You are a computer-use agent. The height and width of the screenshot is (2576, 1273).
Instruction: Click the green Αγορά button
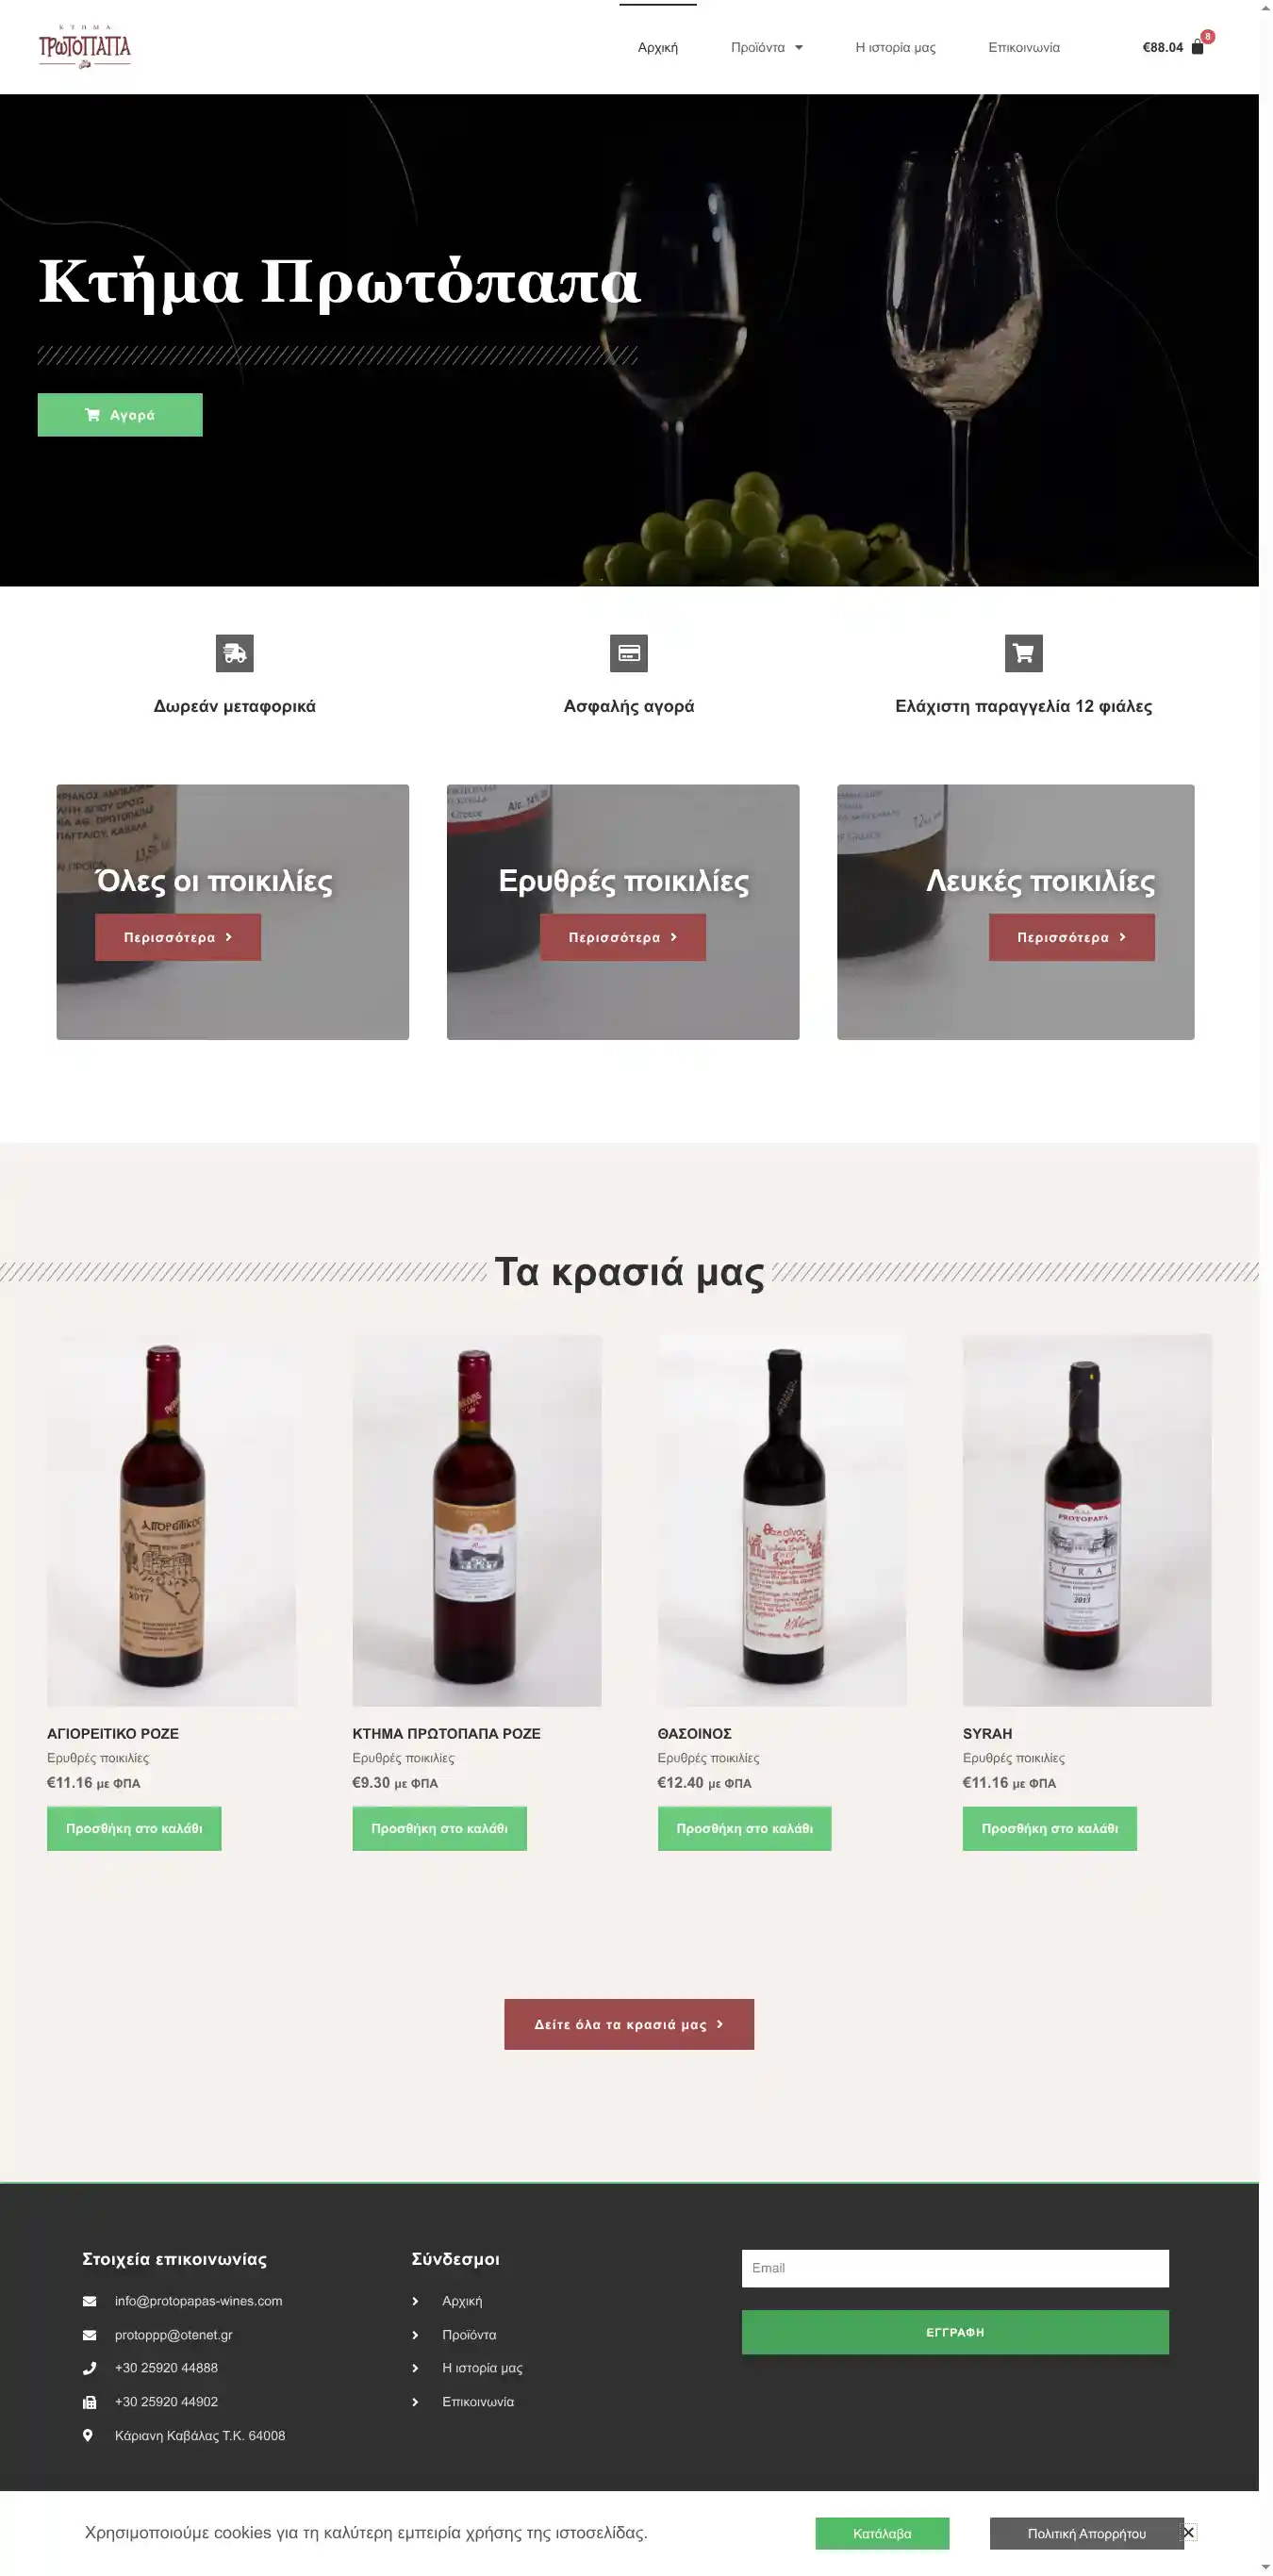click(x=120, y=415)
